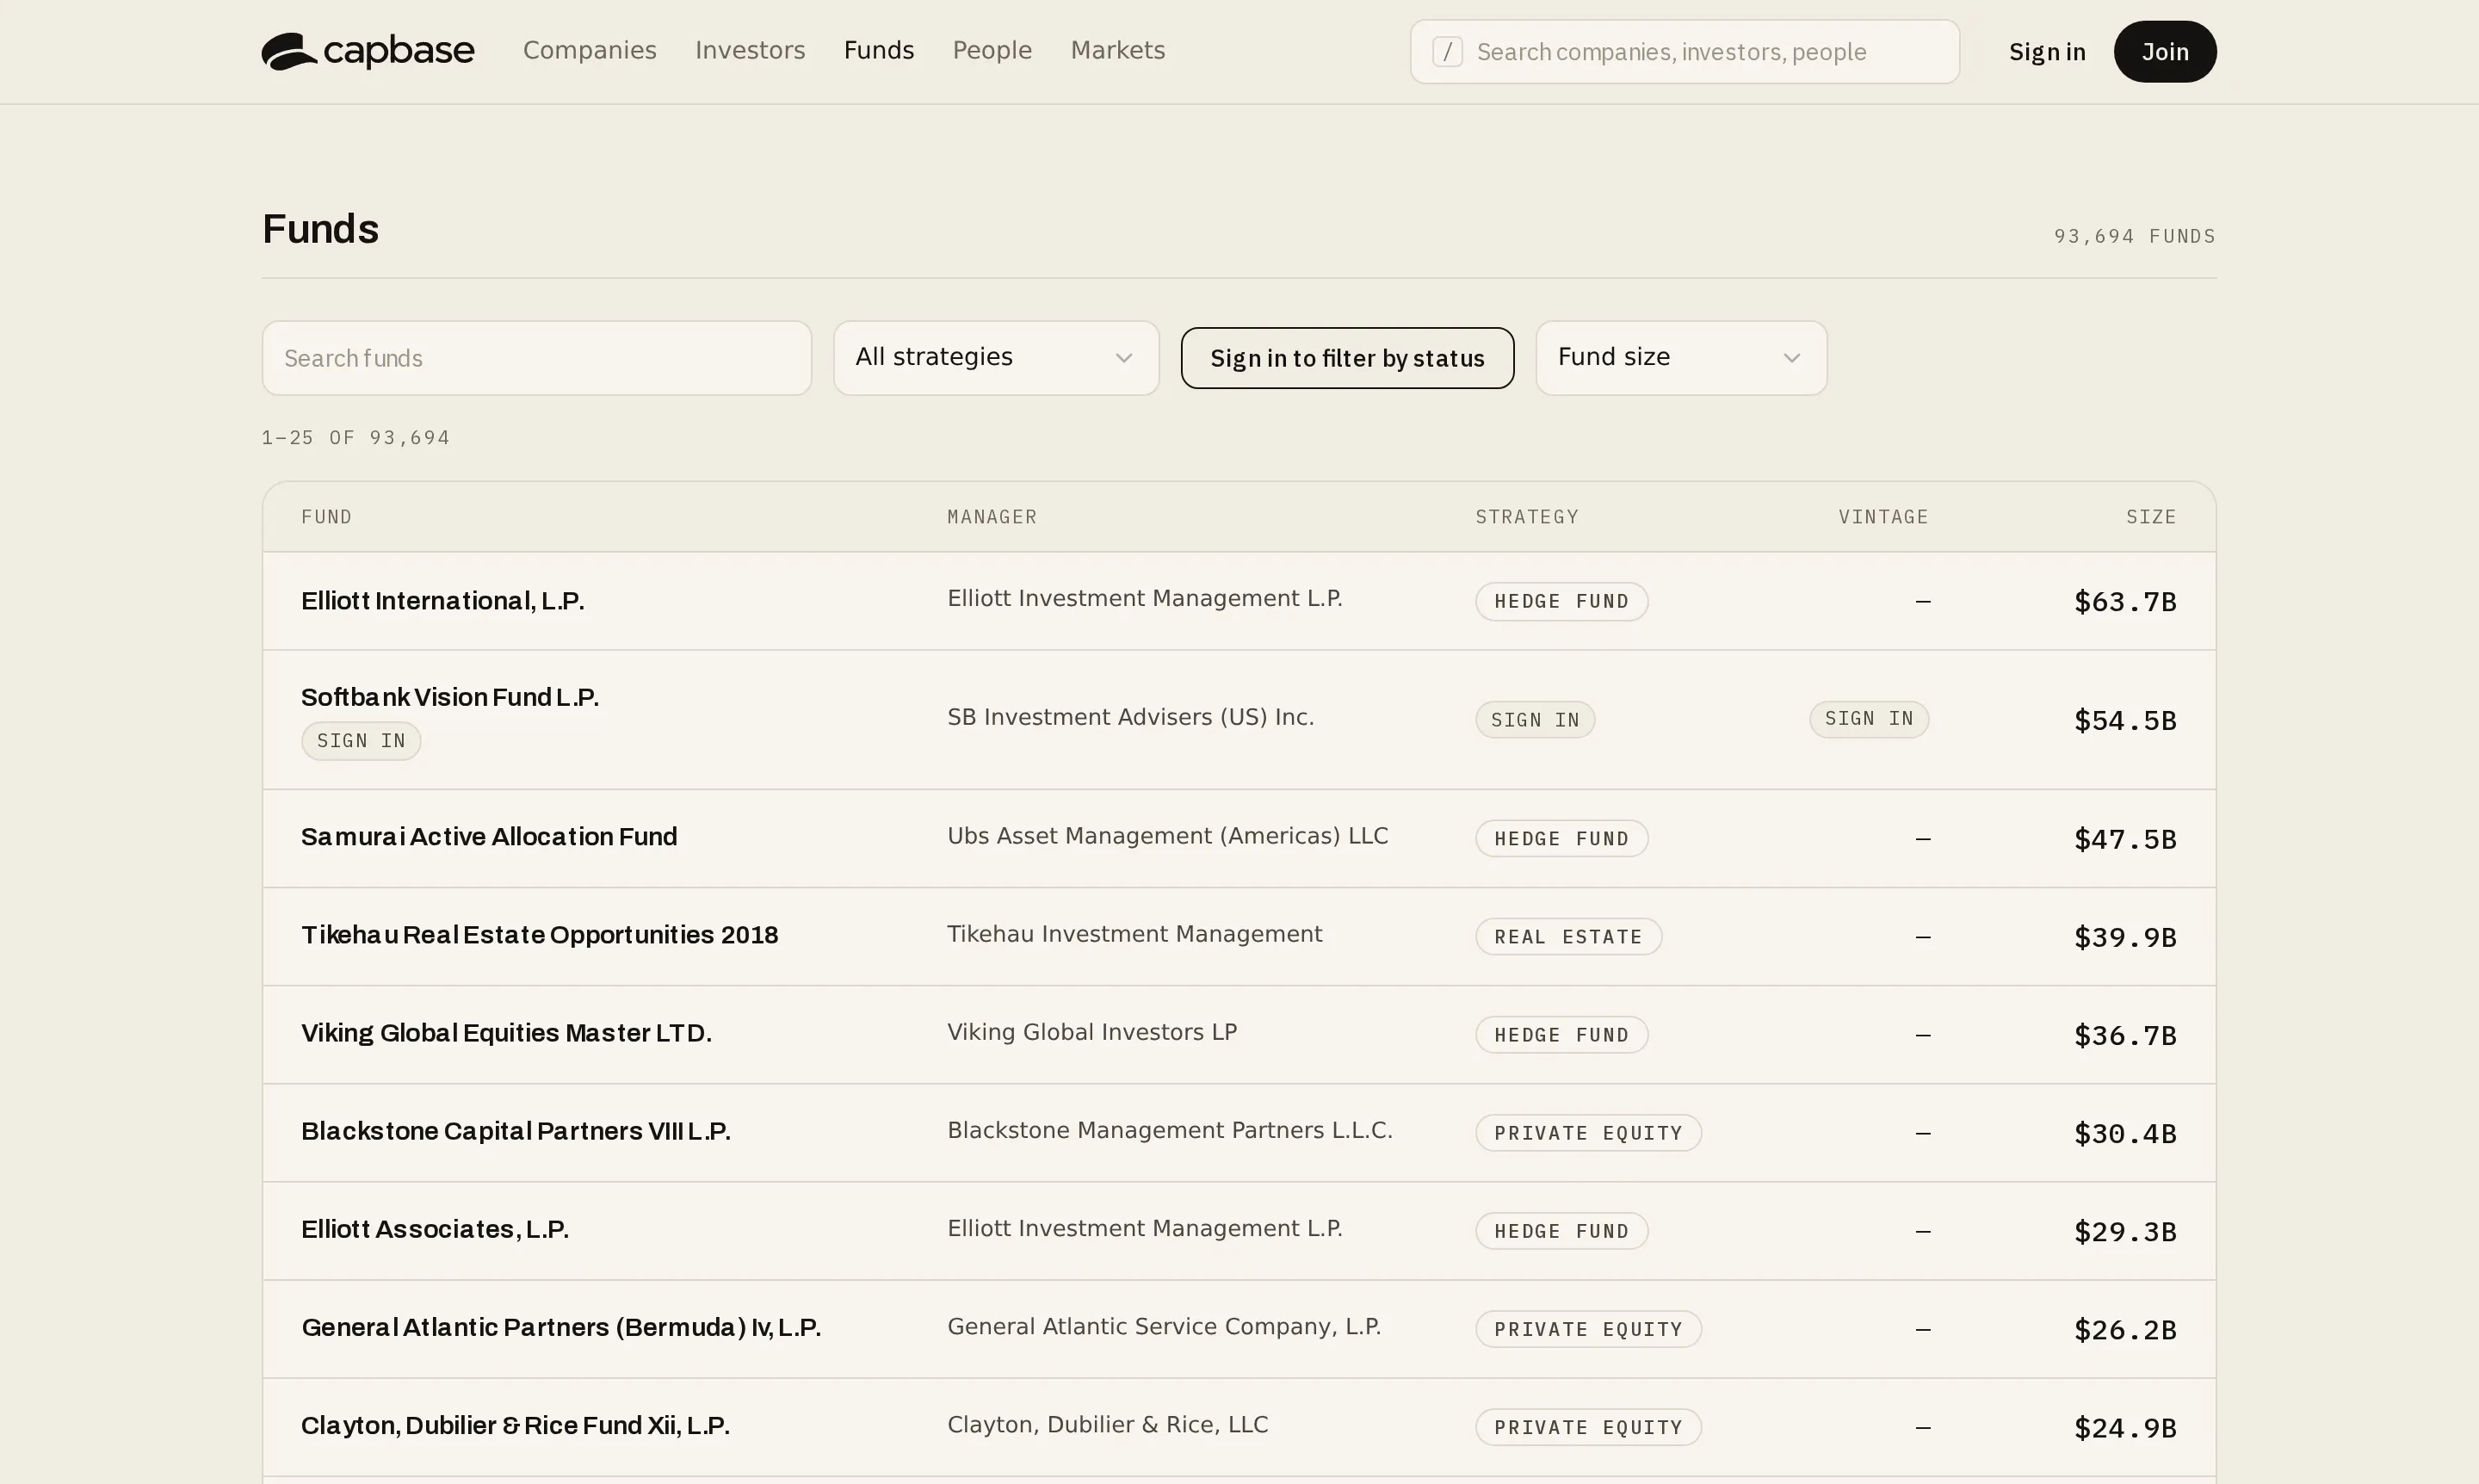2479x1484 pixels.
Task: Open Blackstone Capital Partners VIII L.P.
Action: coord(516,1131)
